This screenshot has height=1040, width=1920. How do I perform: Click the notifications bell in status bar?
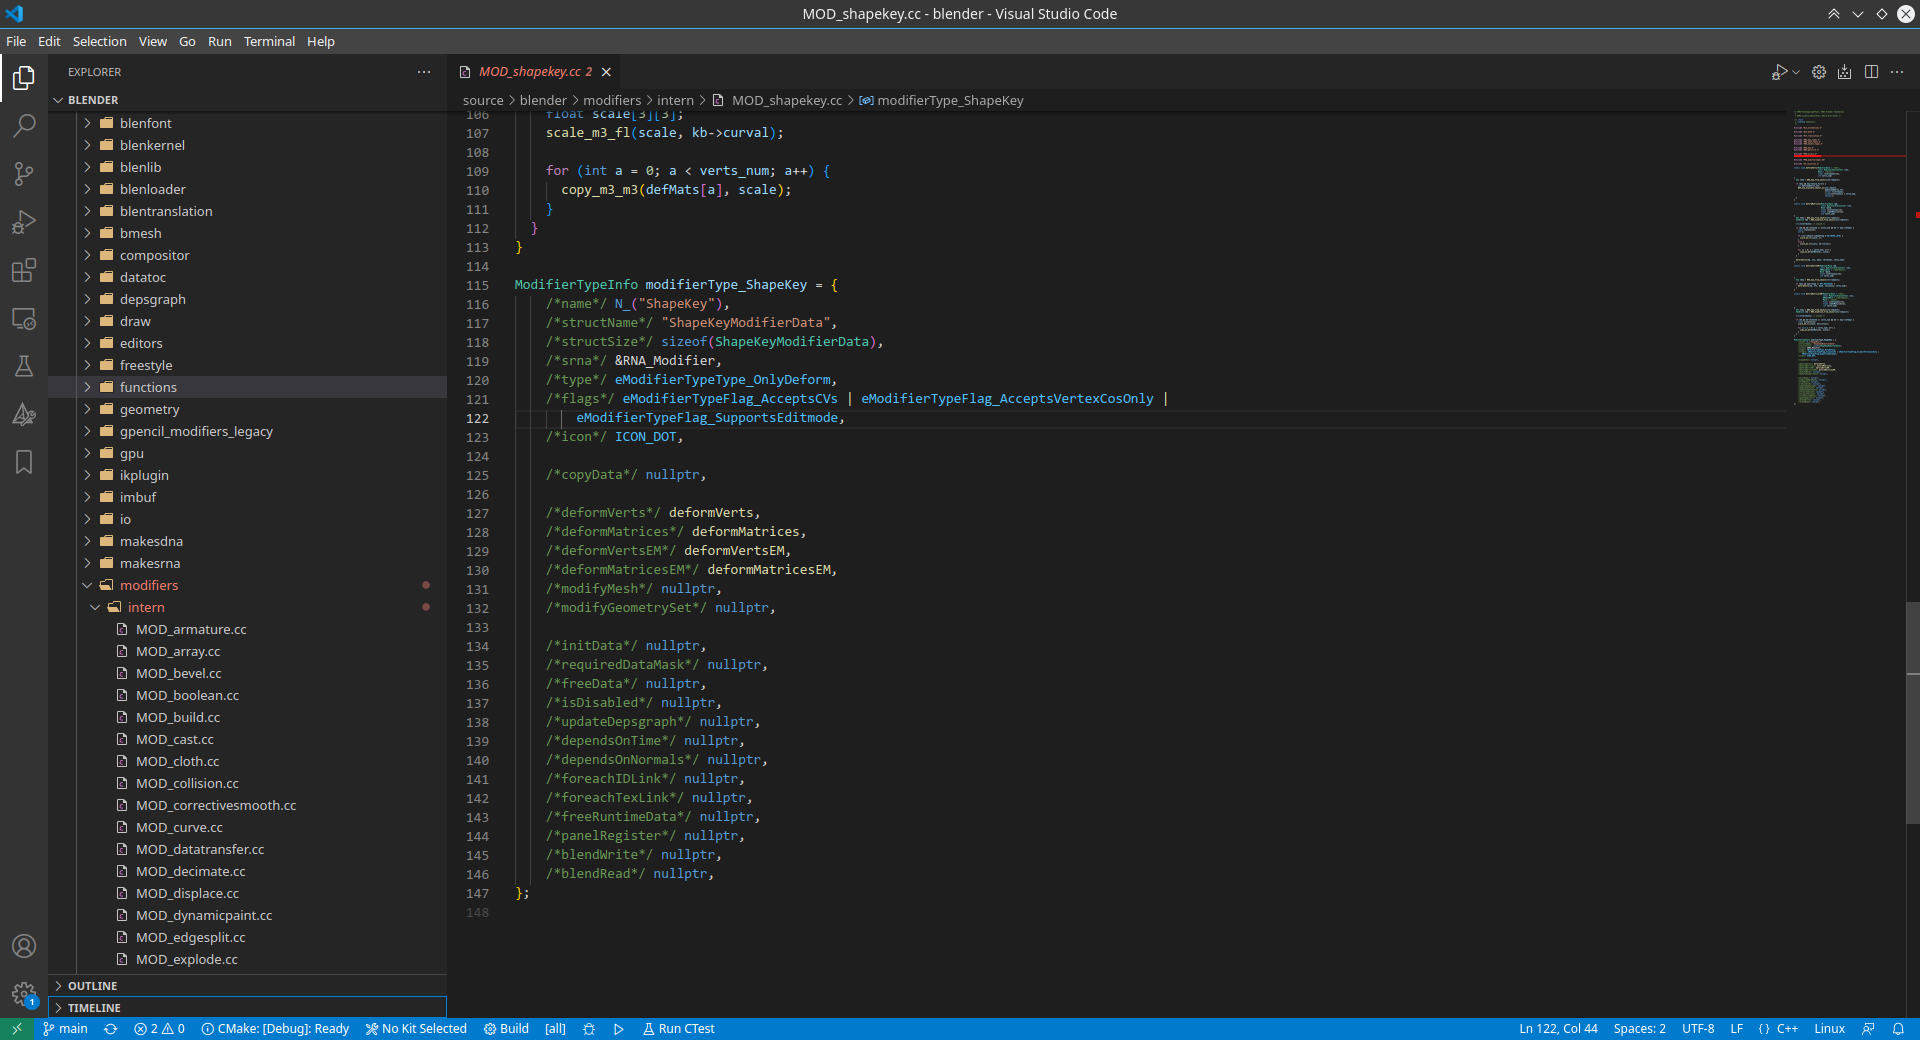(1898, 1029)
